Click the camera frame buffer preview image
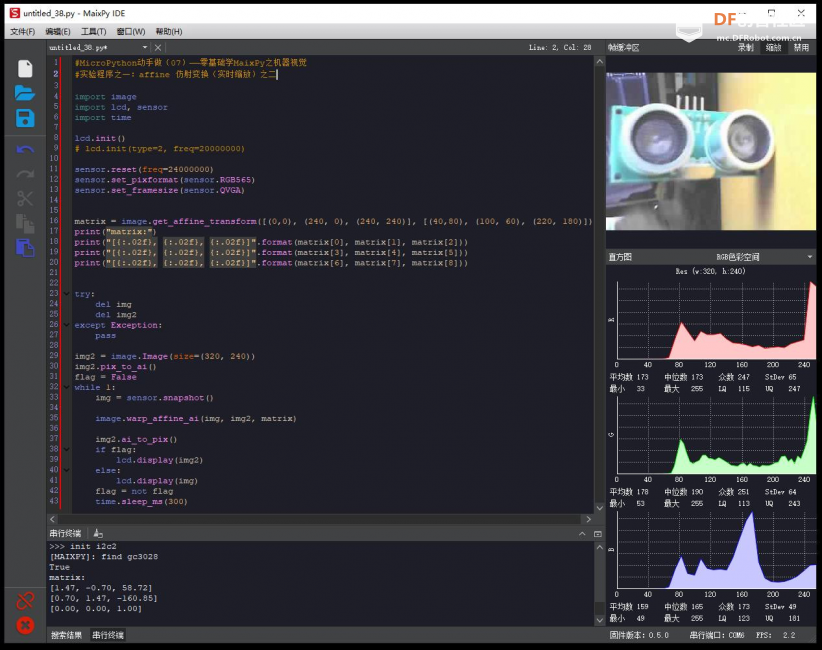The height and width of the screenshot is (650, 822). (x=711, y=151)
